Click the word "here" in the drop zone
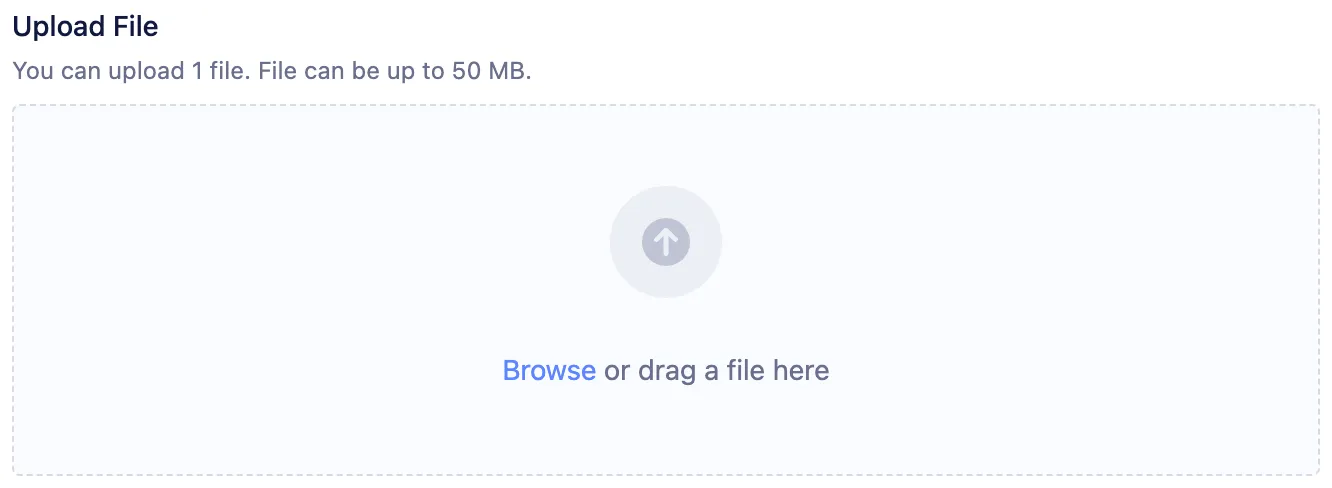This screenshot has width=1332, height=488. [x=801, y=371]
